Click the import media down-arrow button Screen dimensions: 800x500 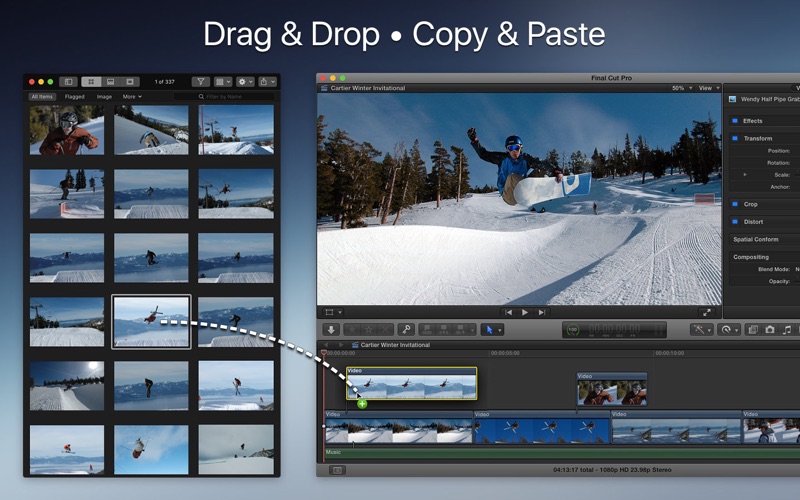tap(332, 329)
